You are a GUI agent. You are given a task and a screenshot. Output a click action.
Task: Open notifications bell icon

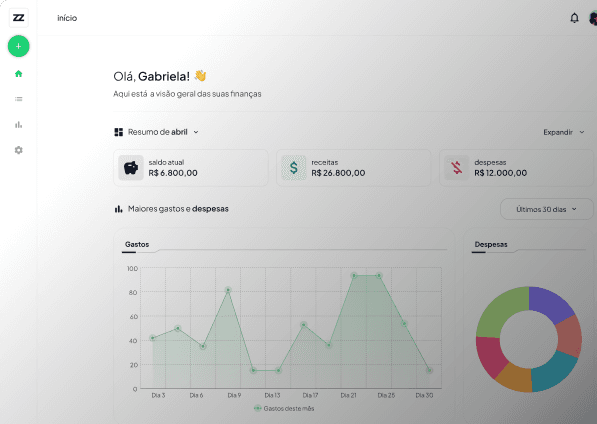click(574, 18)
